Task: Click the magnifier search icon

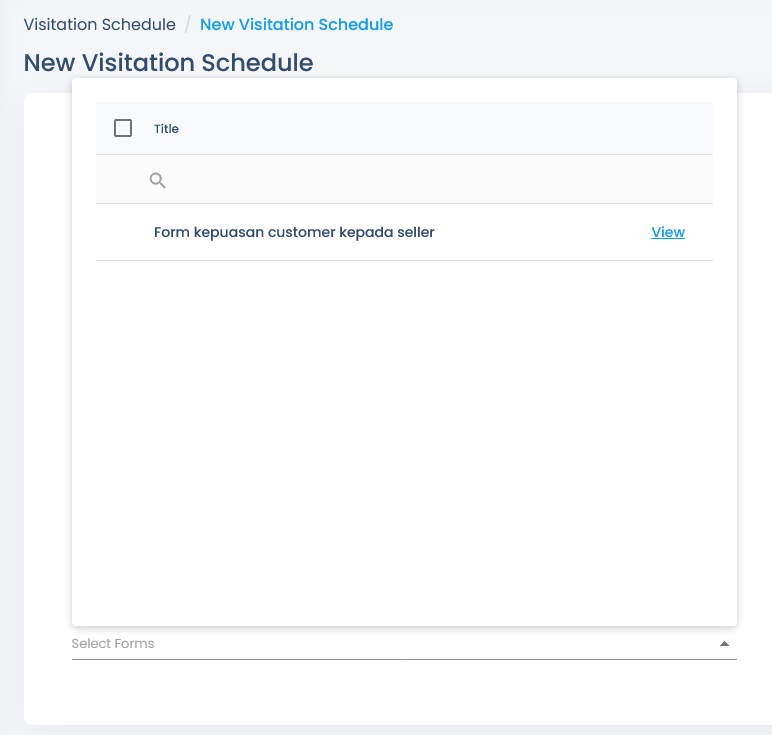Action: [x=158, y=180]
